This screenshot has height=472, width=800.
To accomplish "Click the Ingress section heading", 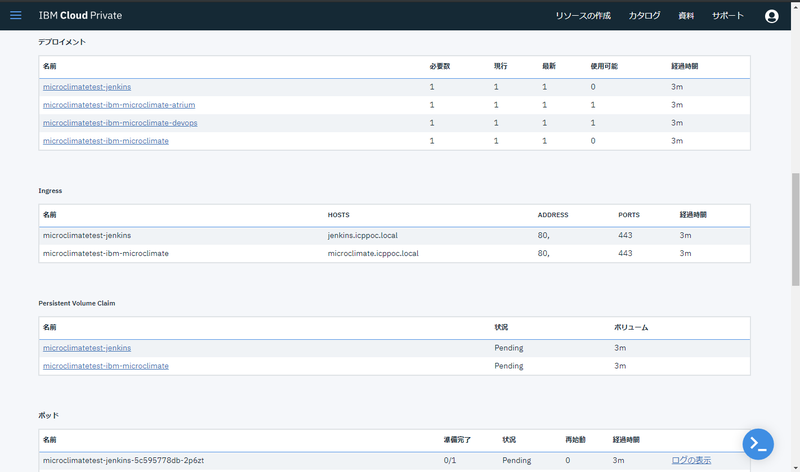I will (x=50, y=191).
